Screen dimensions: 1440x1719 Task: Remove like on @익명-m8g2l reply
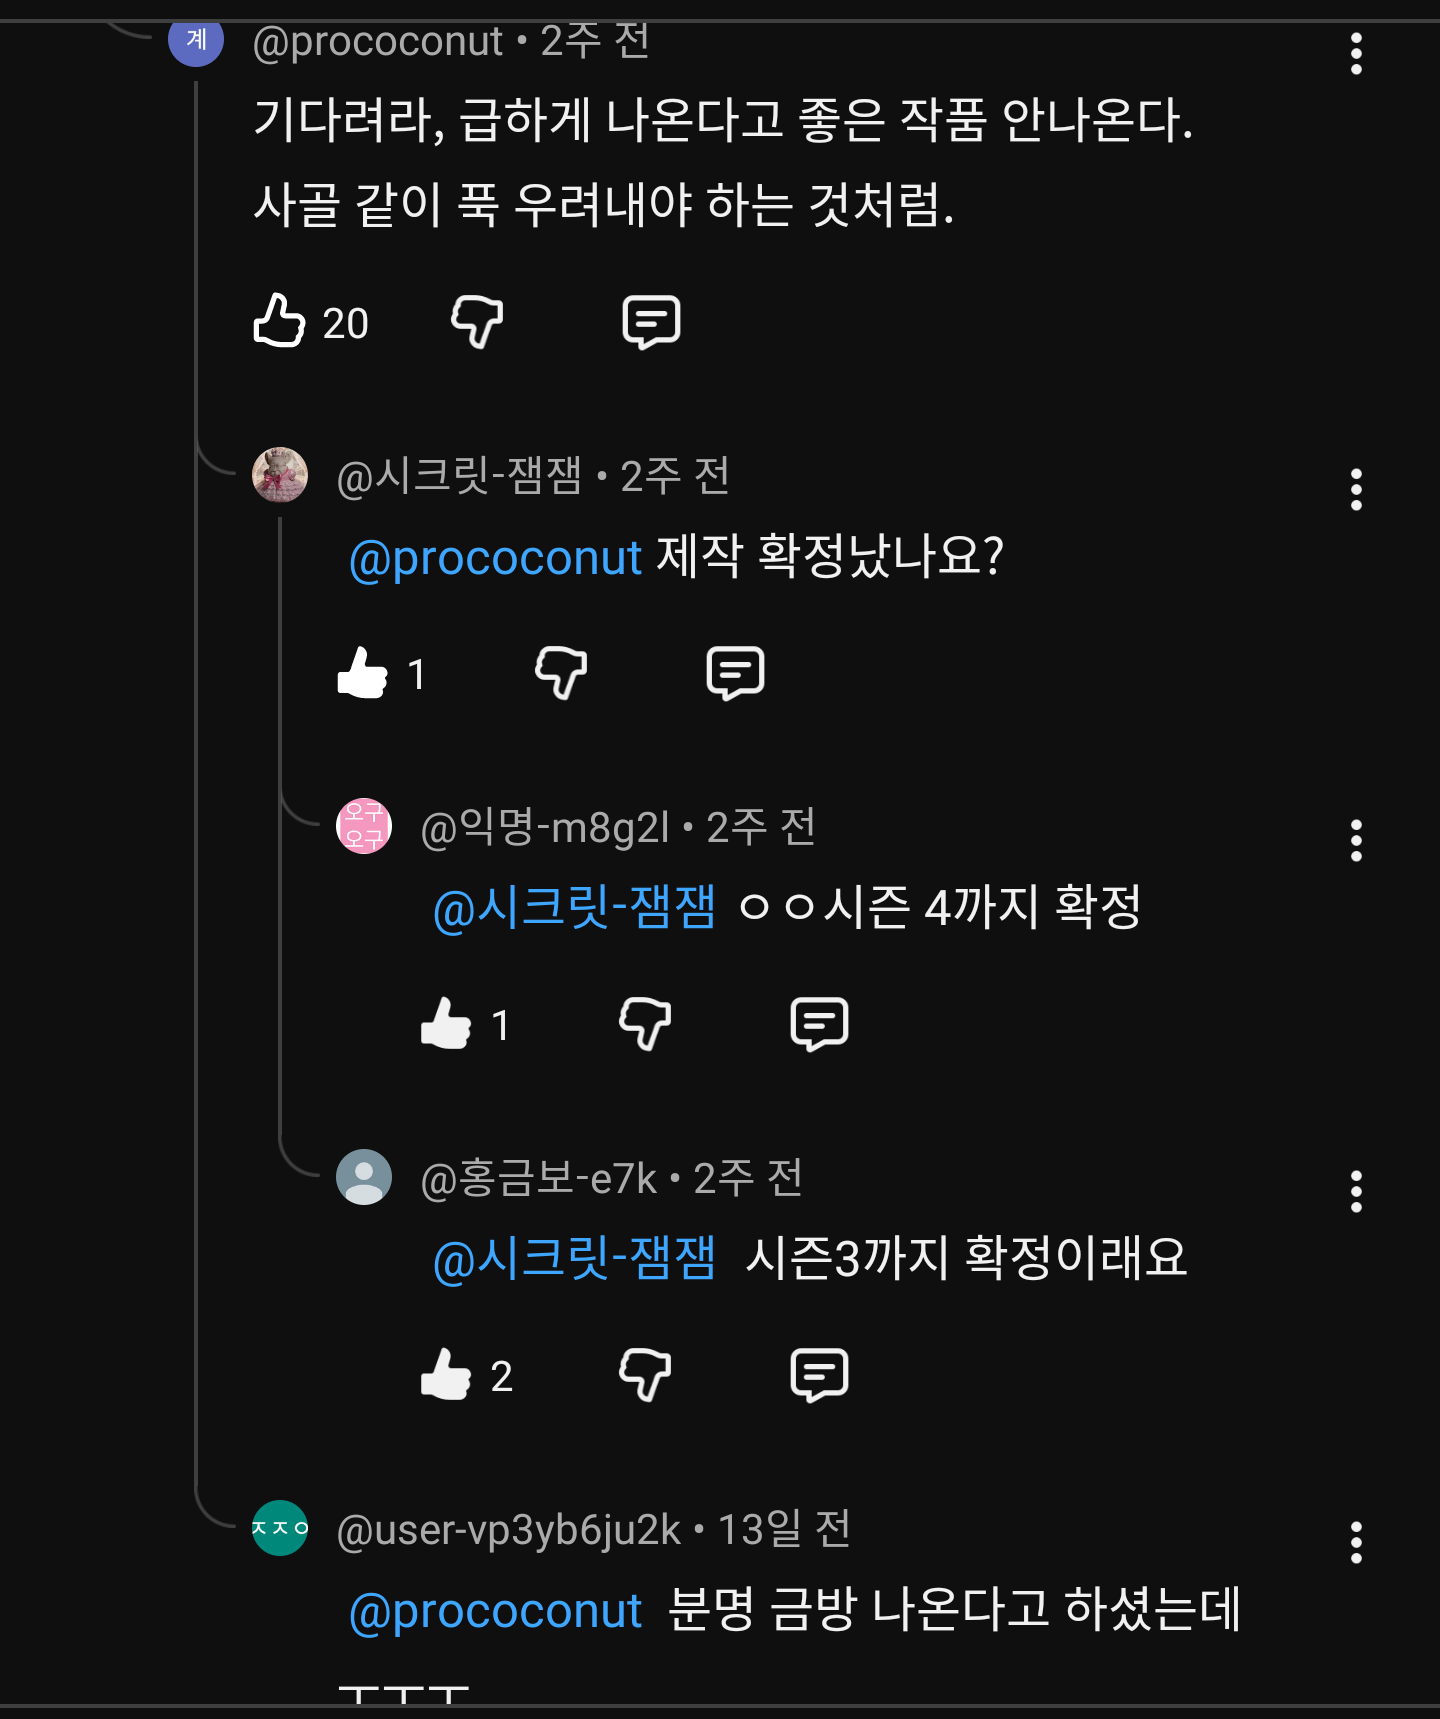(x=446, y=1023)
